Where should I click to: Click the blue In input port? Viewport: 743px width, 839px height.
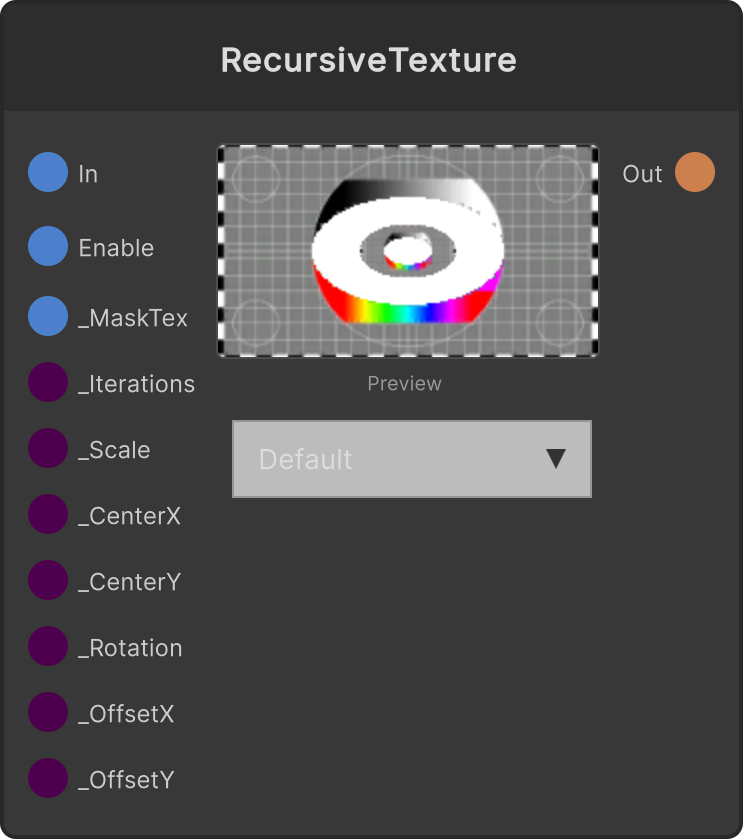pos(48,172)
